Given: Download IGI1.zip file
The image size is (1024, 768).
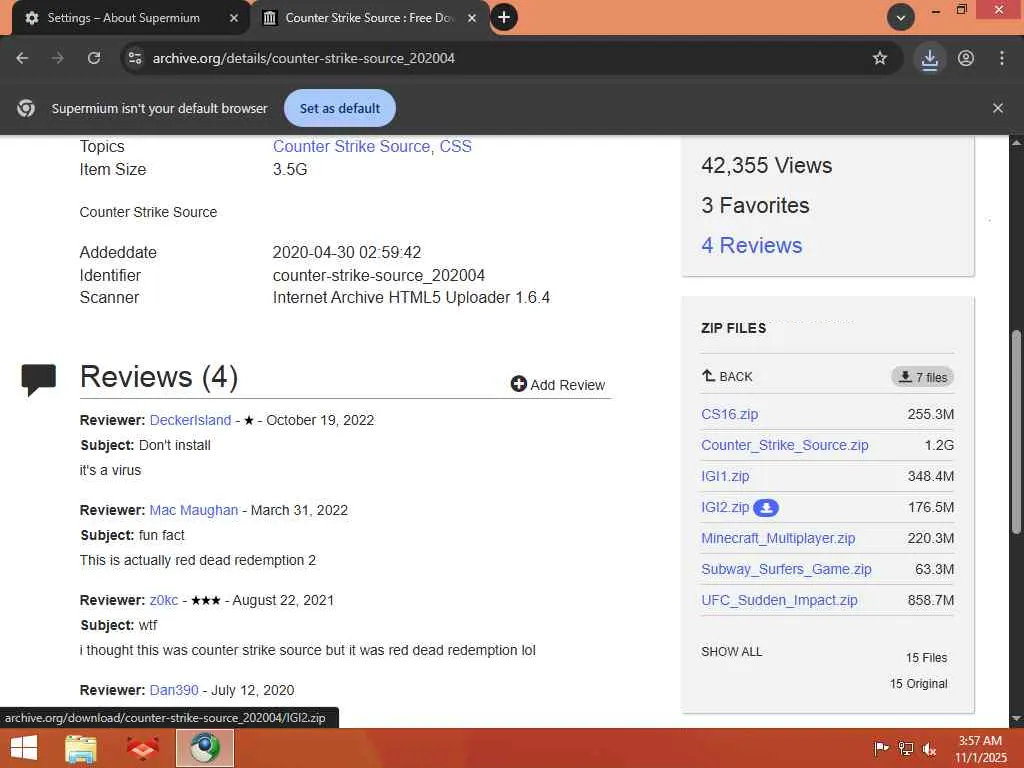Looking at the screenshot, I should (x=725, y=476).
